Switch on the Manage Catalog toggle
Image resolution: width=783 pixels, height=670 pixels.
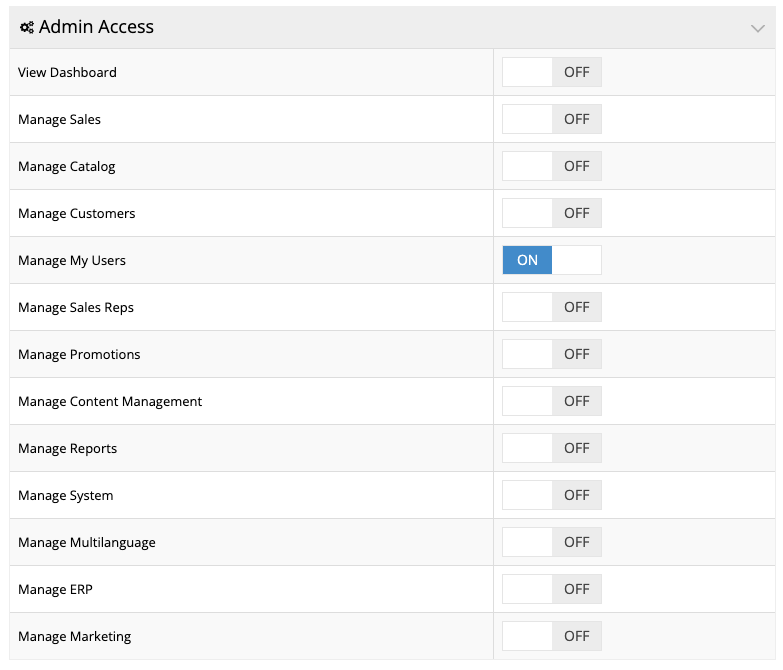551,167
